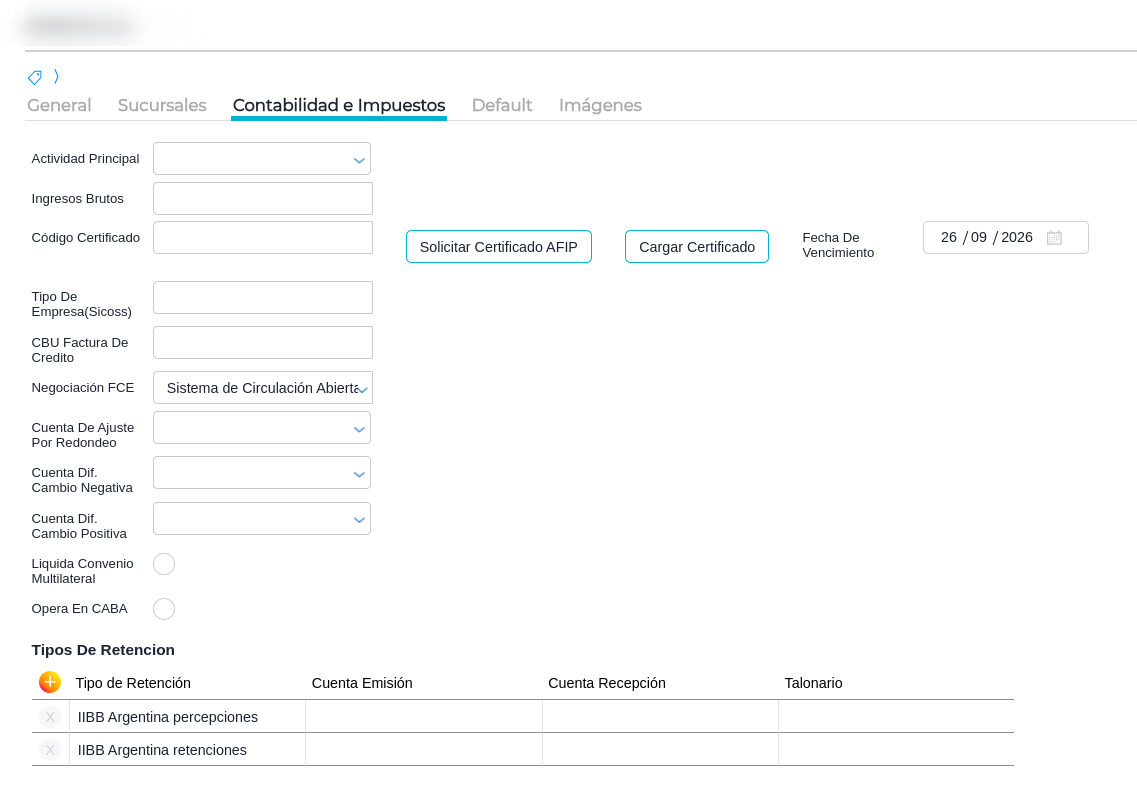Toggle Liquida Convenio Multilateral checkbox
The image size is (1137, 786).
point(164,564)
